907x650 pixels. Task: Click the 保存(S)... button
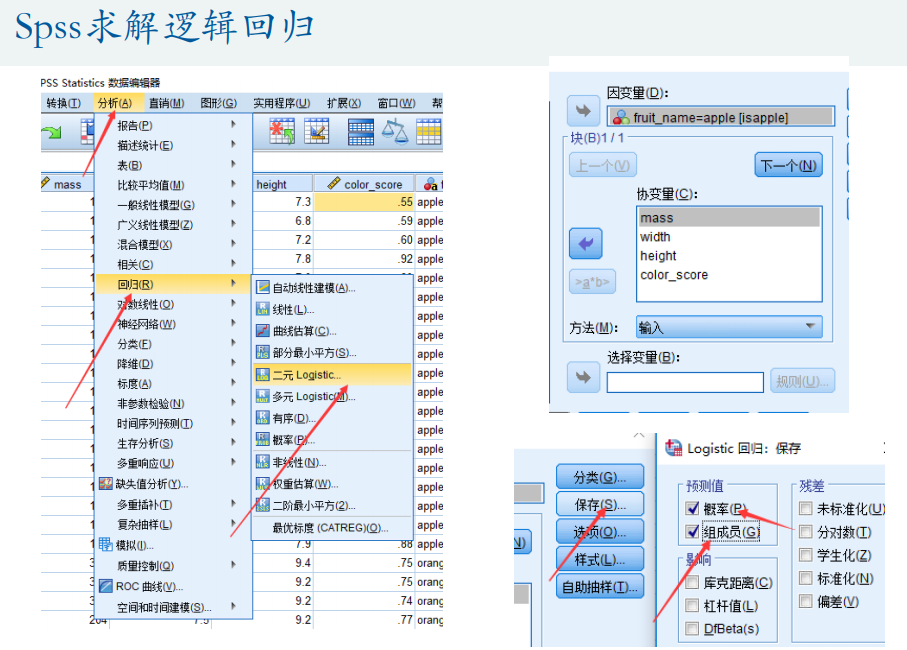[600, 504]
